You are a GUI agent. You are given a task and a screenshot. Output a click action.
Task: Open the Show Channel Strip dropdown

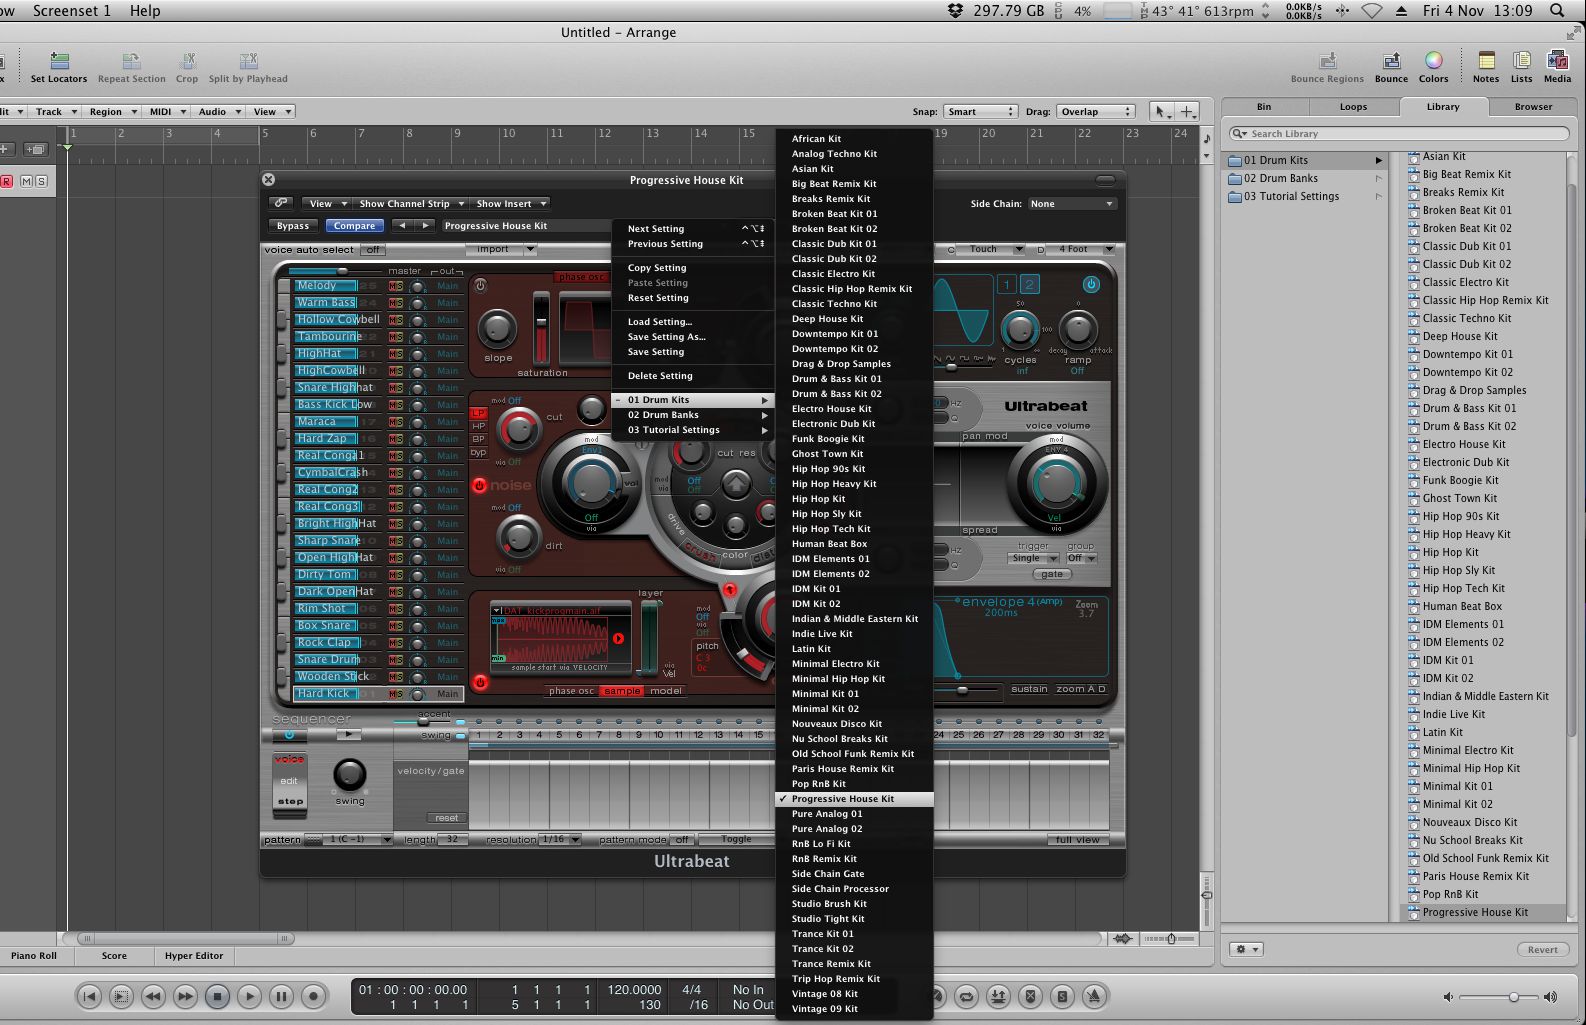(x=411, y=203)
